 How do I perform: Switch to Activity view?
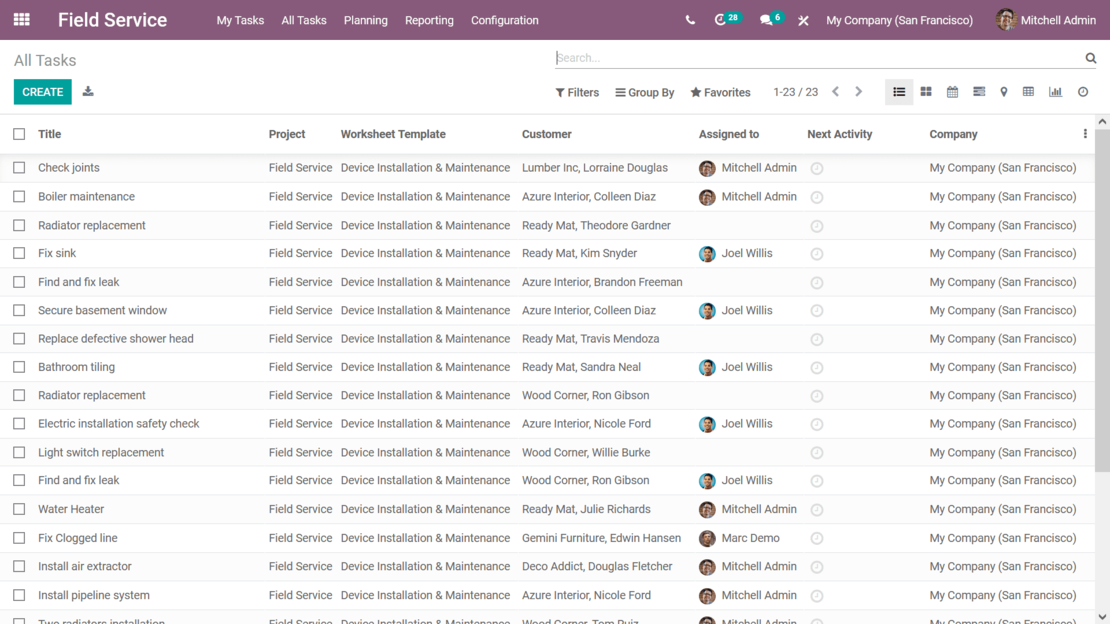tap(1082, 91)
